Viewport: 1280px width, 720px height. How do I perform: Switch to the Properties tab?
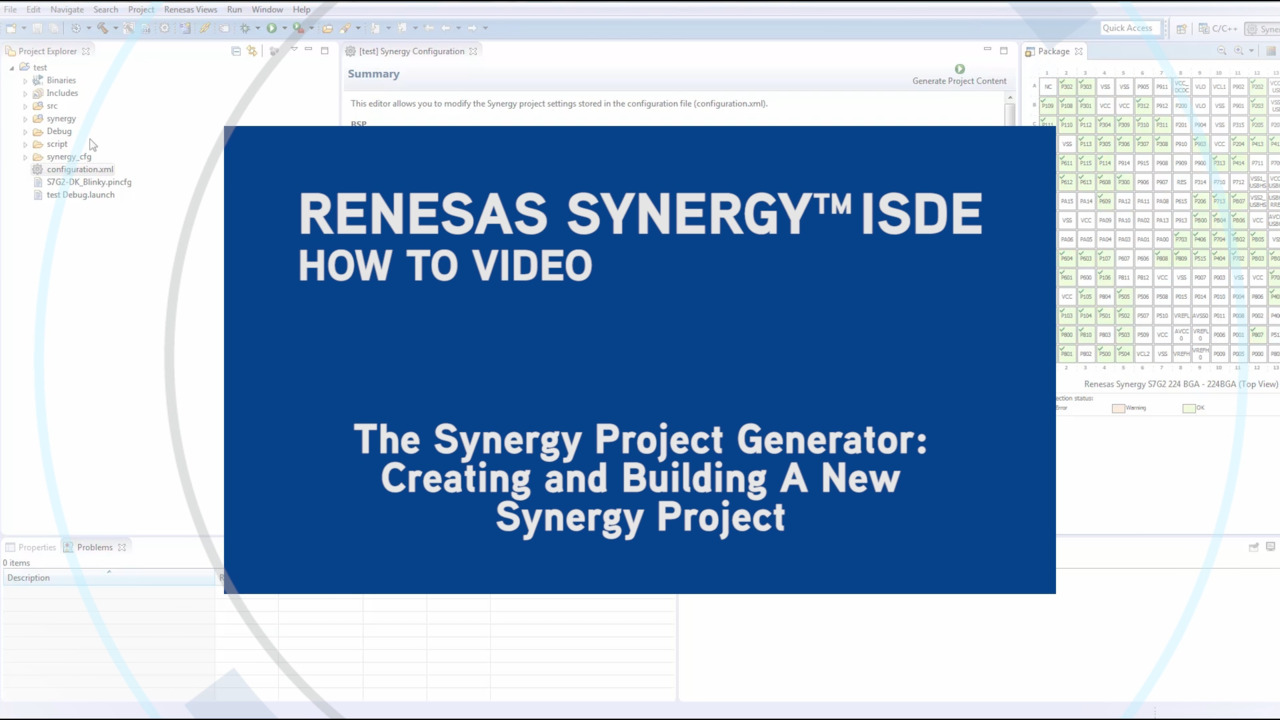[36, 547]
